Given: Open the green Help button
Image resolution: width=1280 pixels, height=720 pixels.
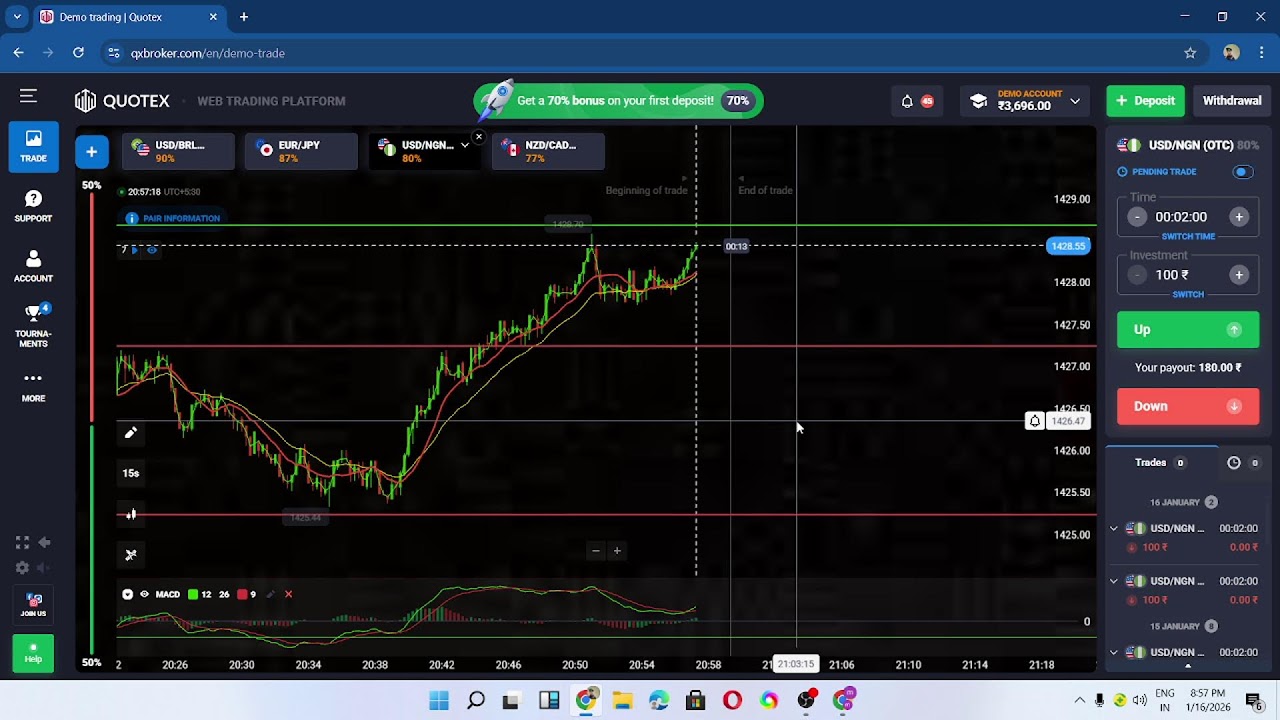Looking at the screenshot, I should [x=33, y=652].
